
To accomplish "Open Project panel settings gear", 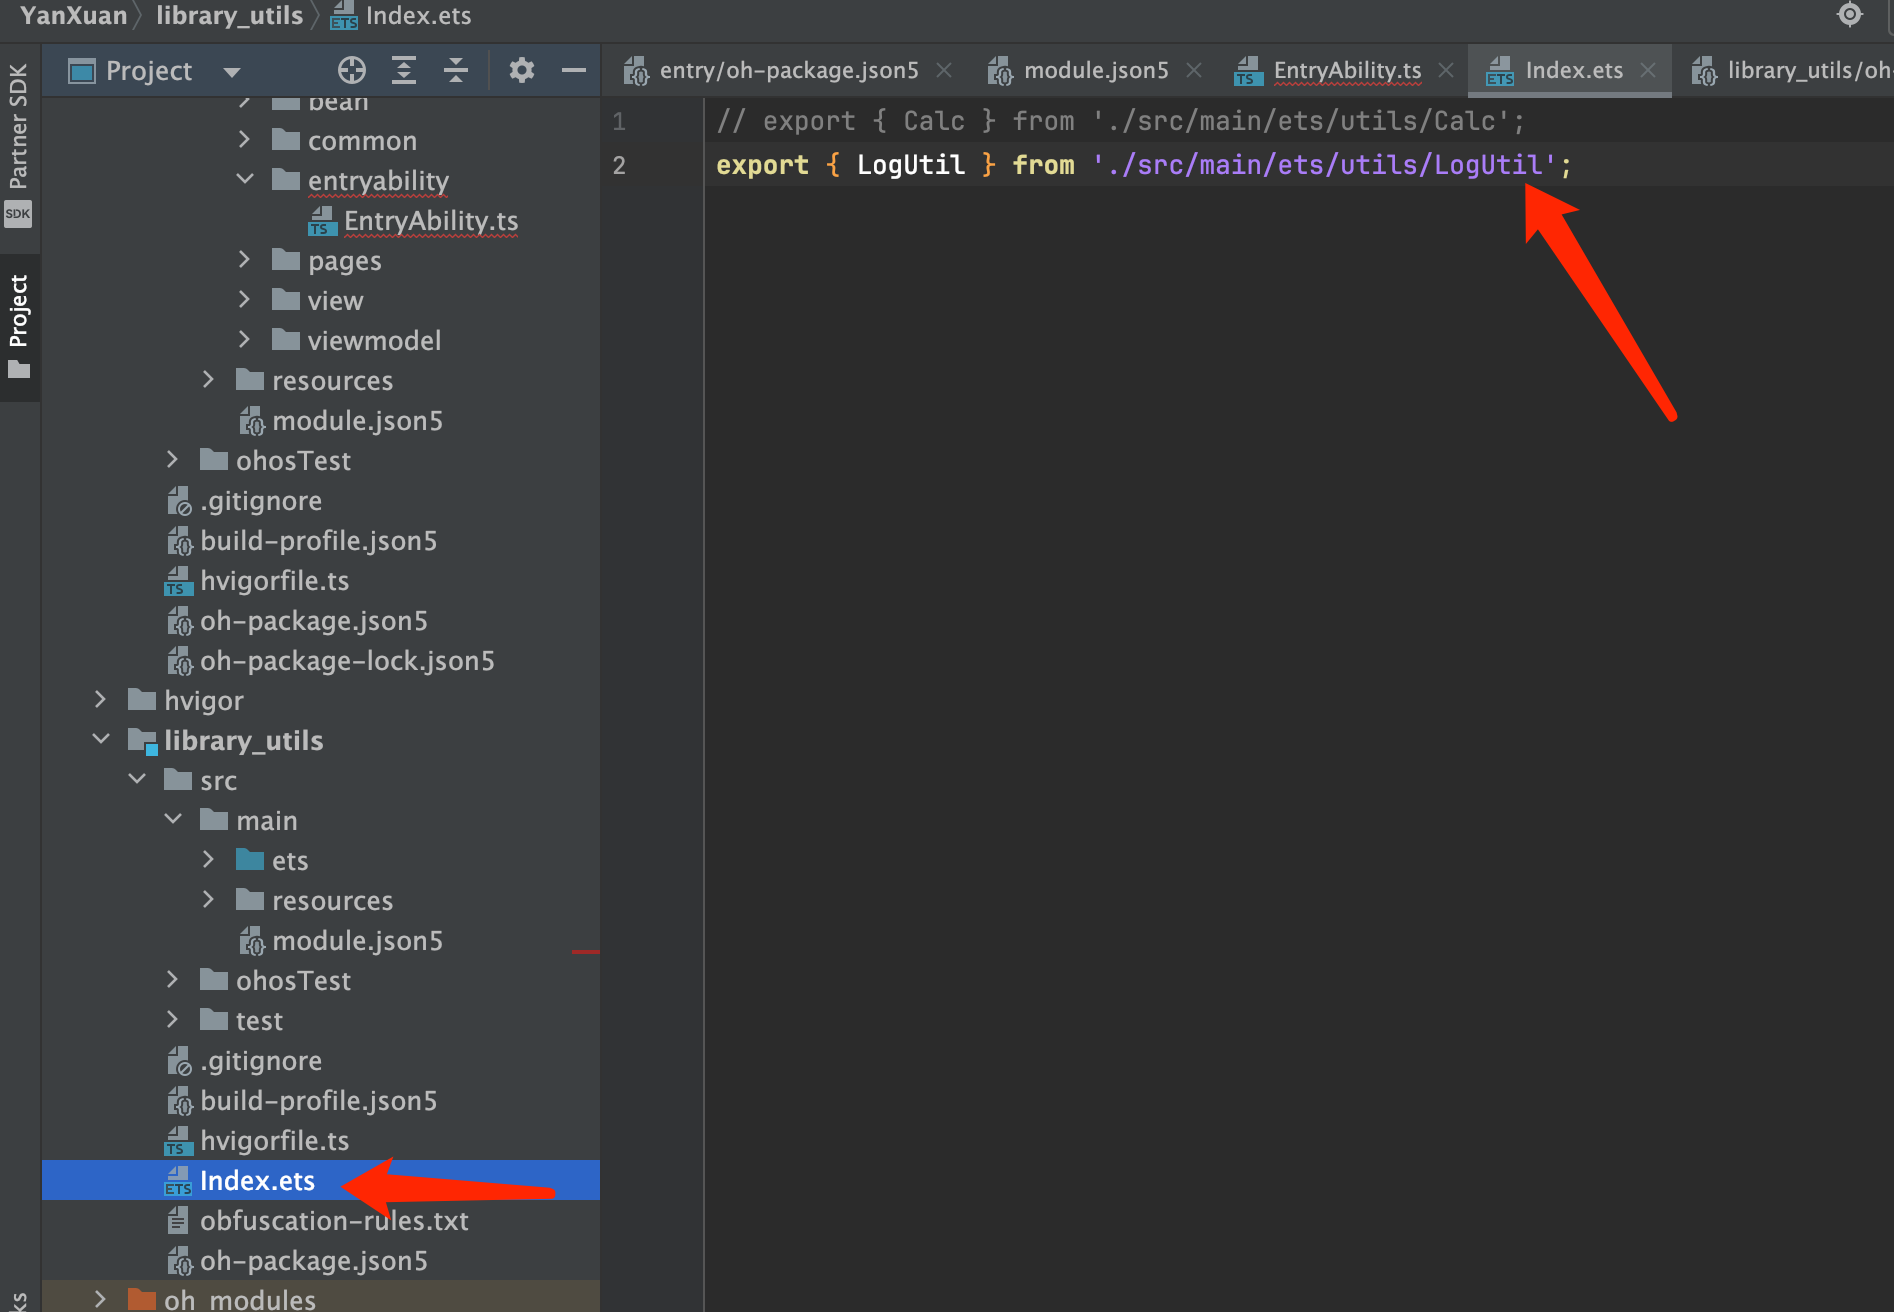I will pyautogui.click(x=522, y=70).
